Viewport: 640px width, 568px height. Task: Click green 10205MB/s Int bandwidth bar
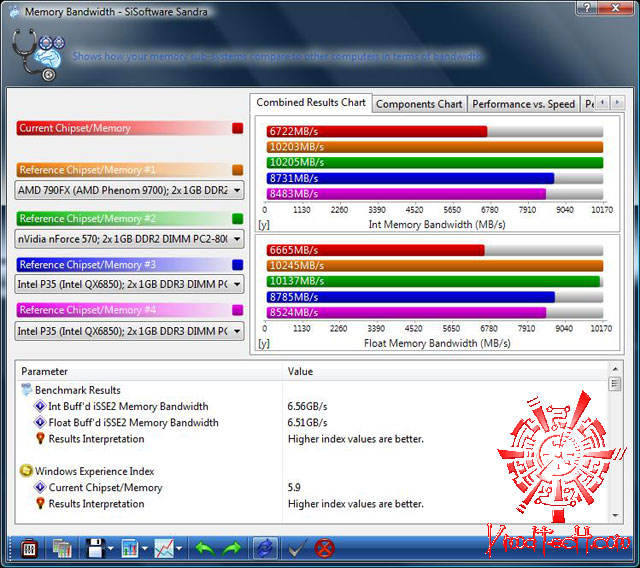point(435,162)
